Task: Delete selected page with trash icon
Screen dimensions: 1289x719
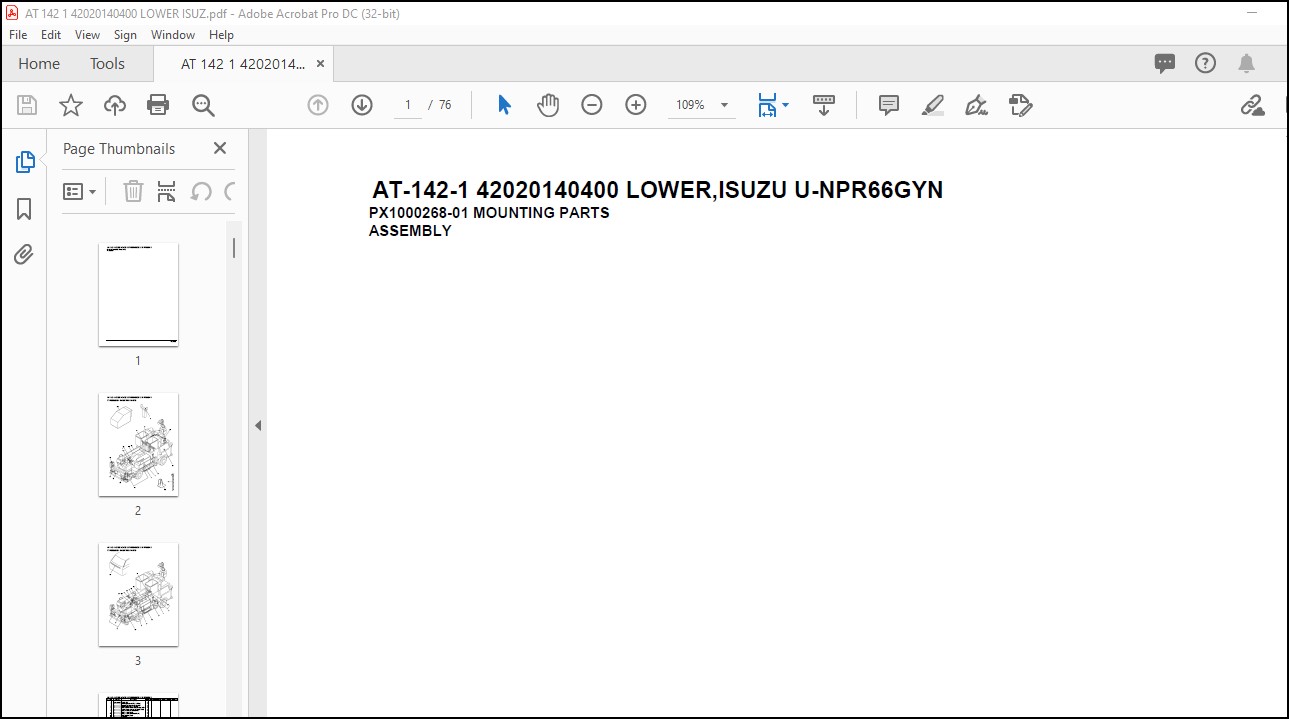Action: pyautogui.click(x=133, y=191)
